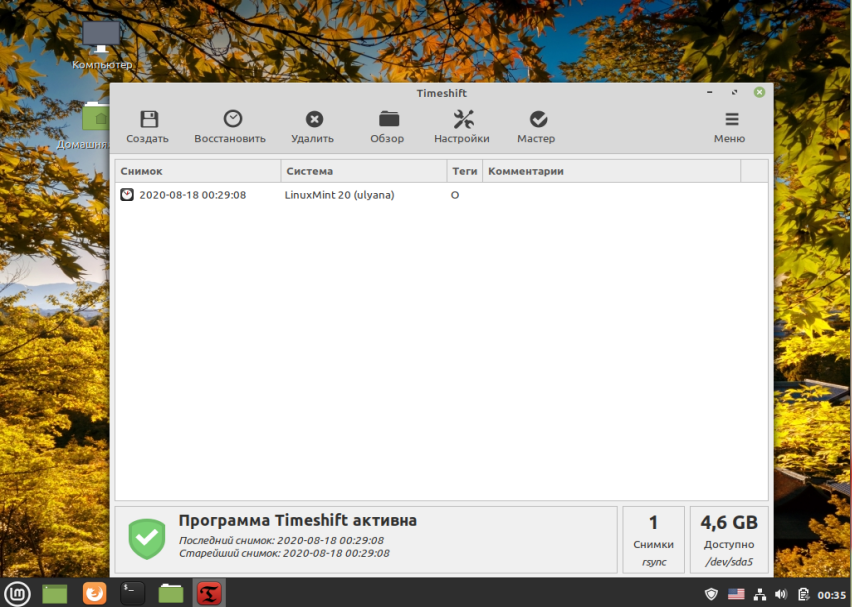Click the 'Старейший снимок' status line

[284, 553]
